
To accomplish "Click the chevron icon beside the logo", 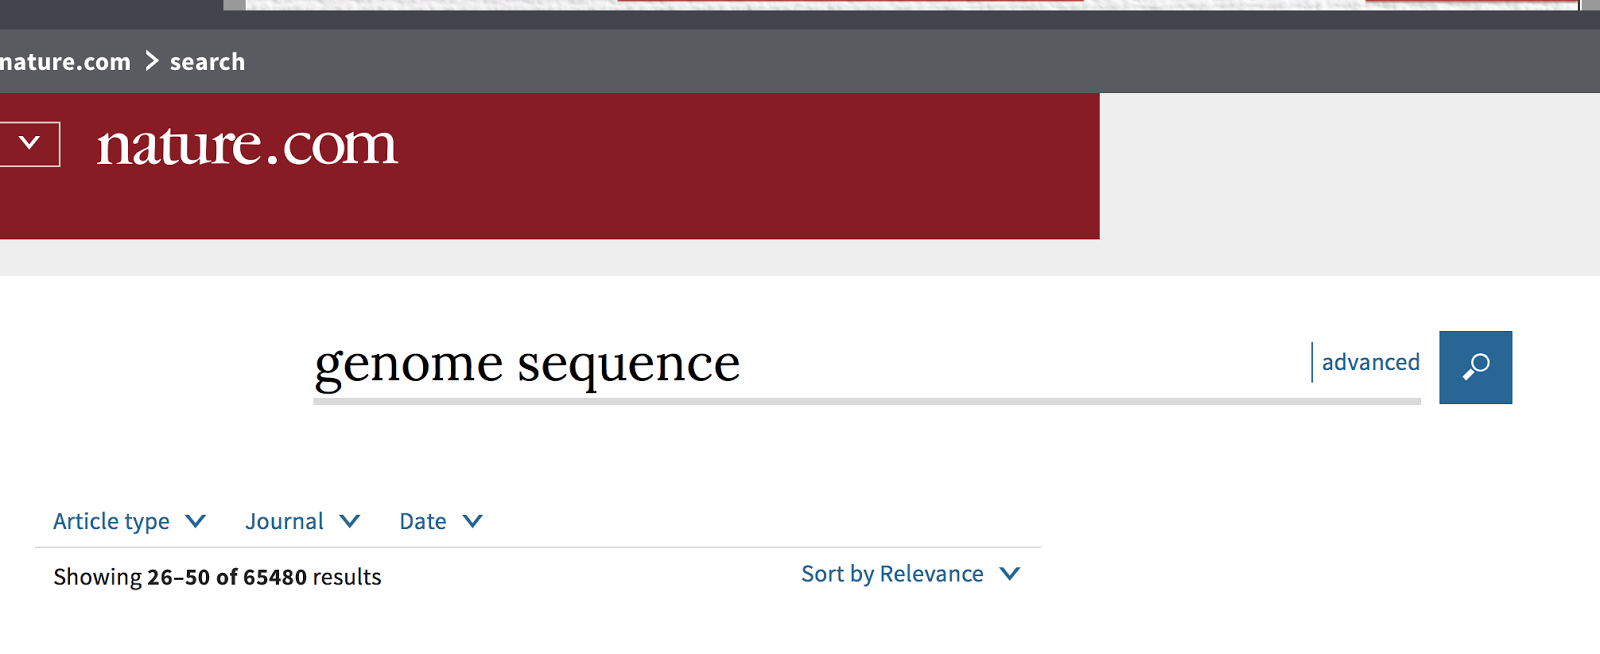I will coord(29,142).
